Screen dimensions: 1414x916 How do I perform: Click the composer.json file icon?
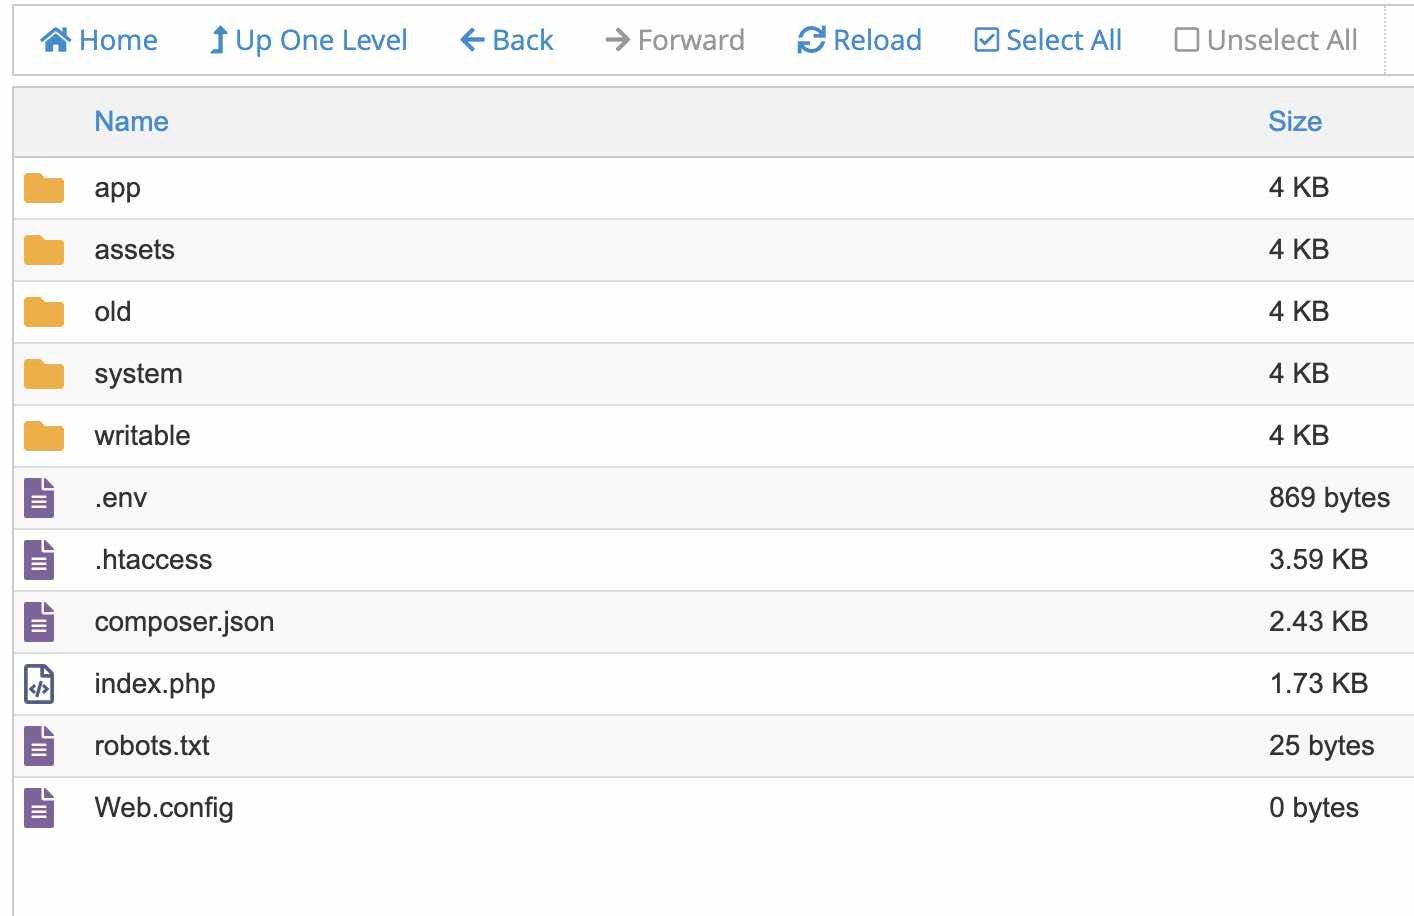(x=39, y=622)
